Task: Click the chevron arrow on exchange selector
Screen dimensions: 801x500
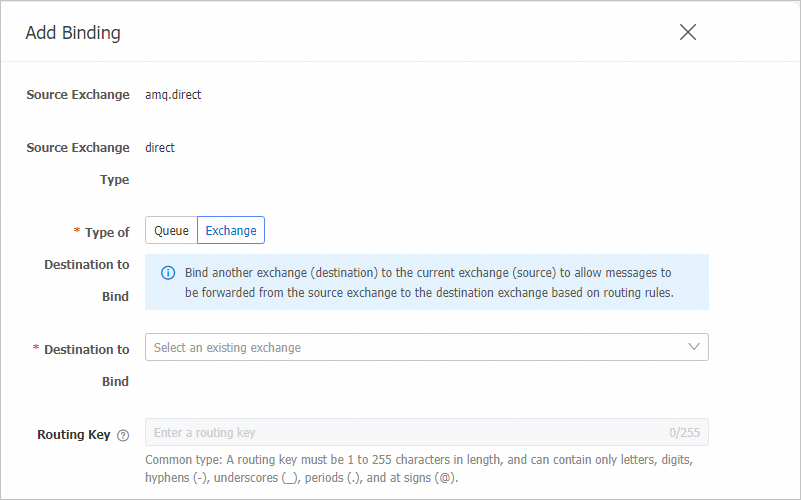Action: (x=694, y=347)
